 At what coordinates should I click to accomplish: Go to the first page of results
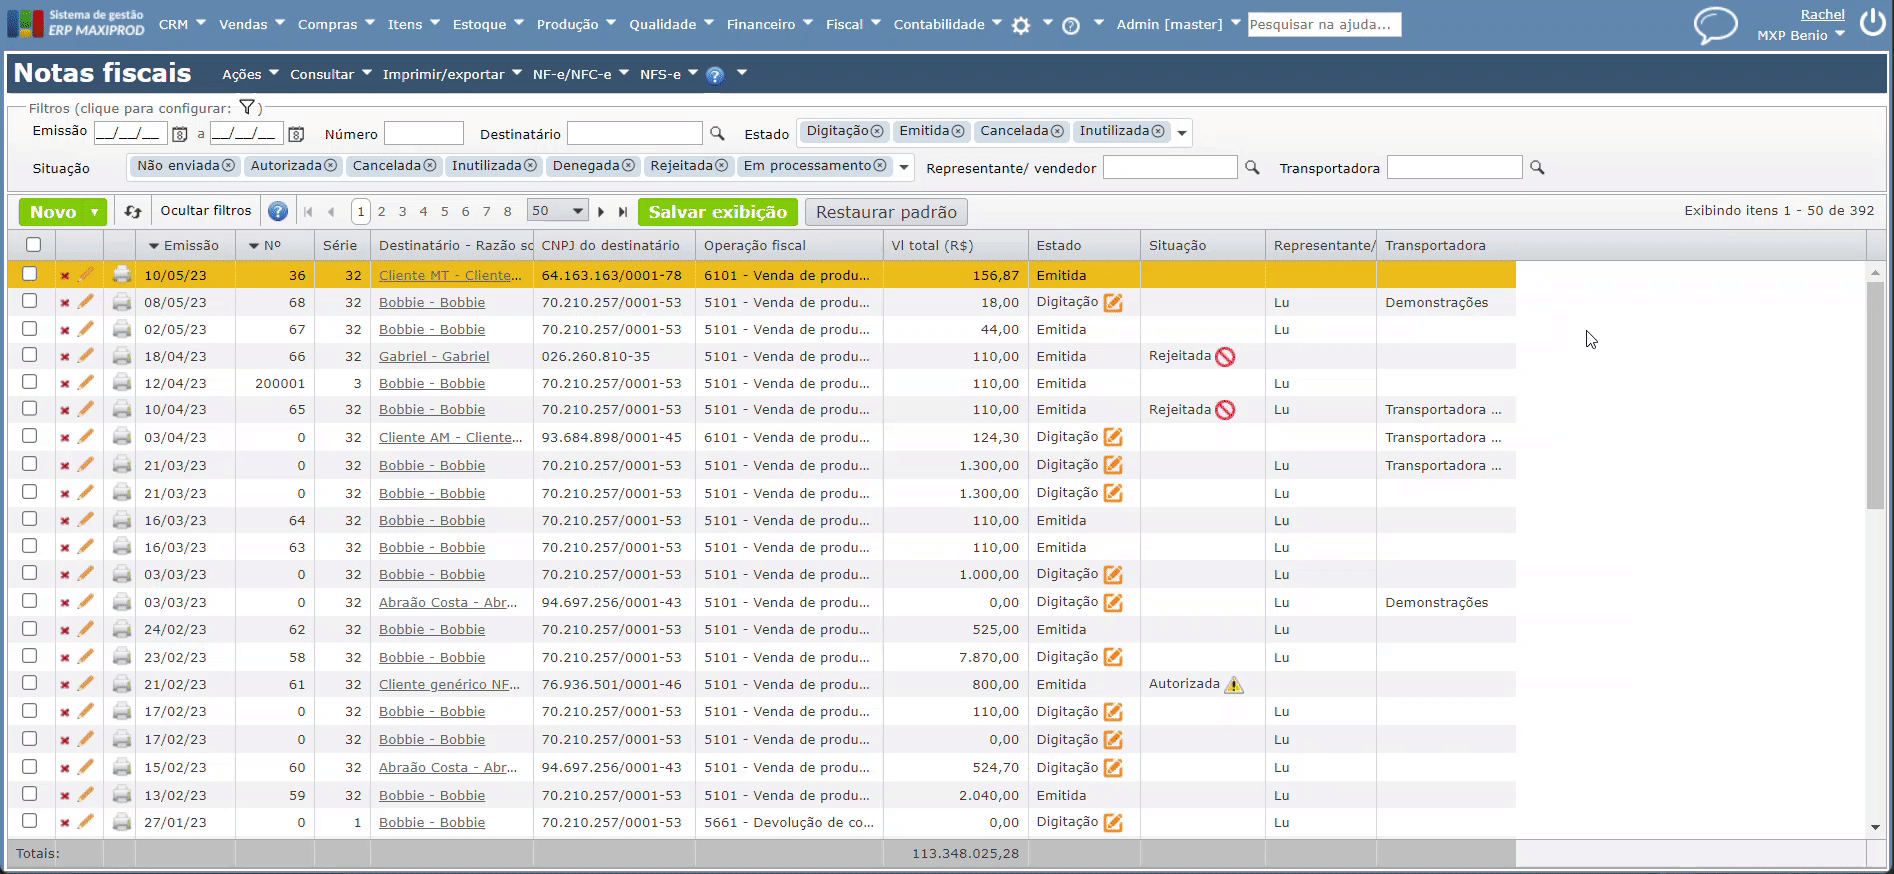308,212
